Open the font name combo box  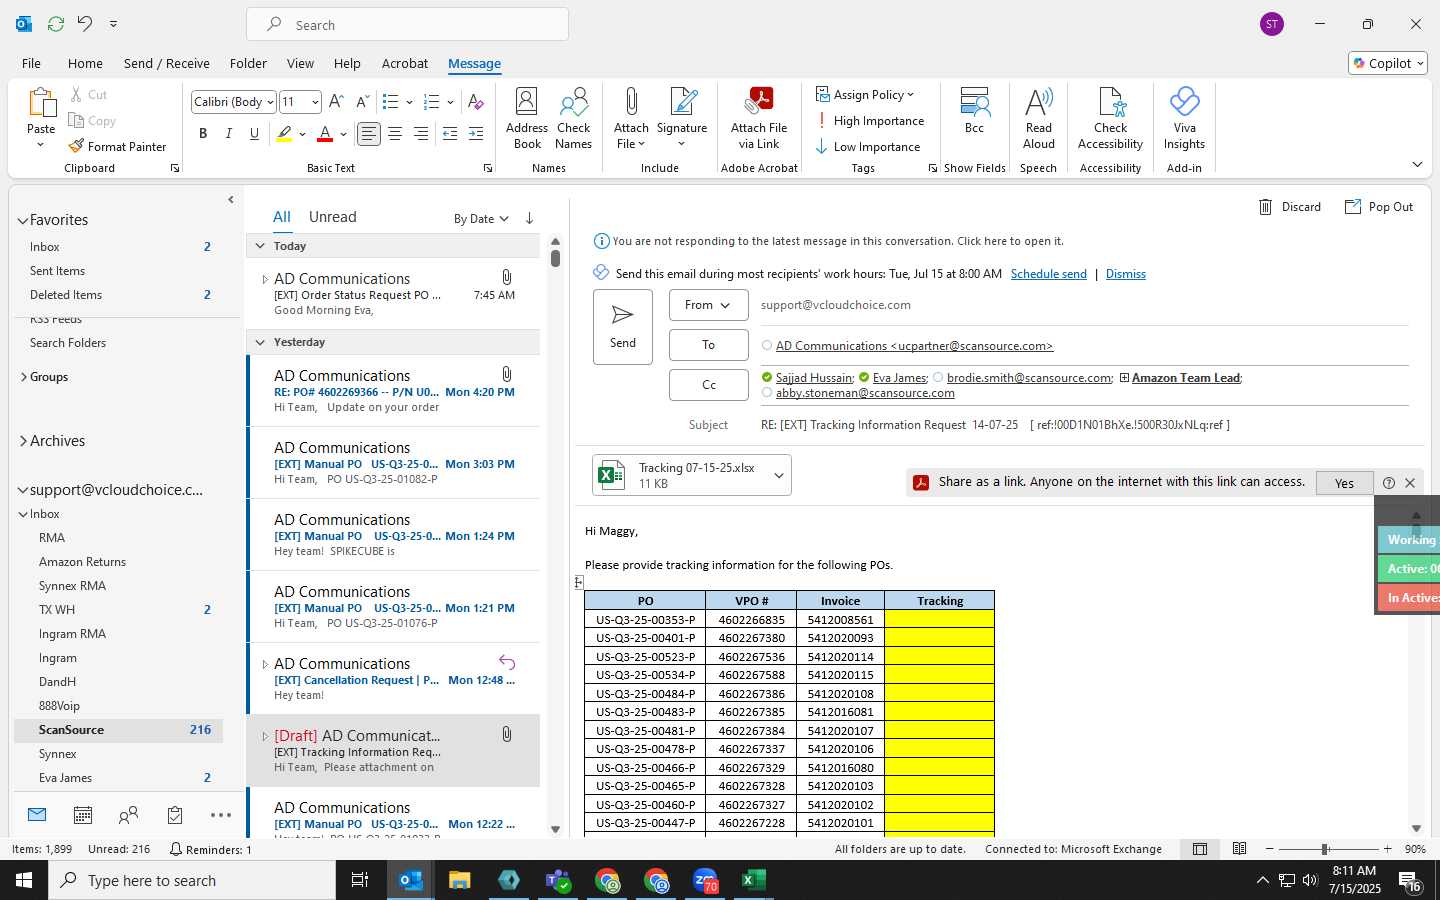pos(234,102)
